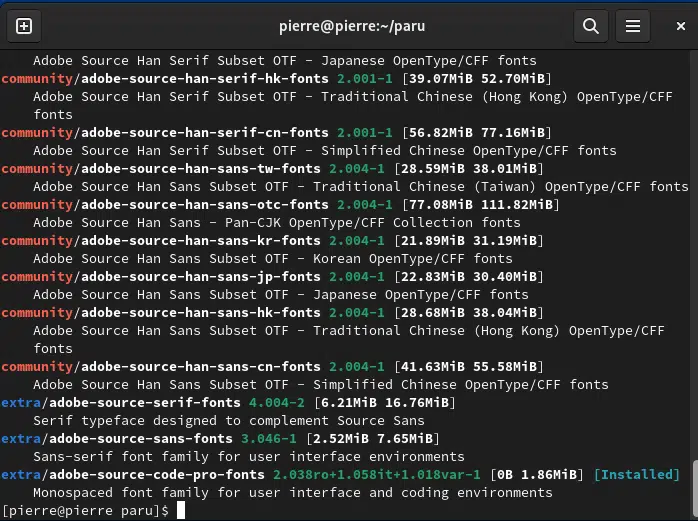Select package name adobe-source-han-sans-hk-fonts
Image resolution: width=698 pixels, height=521 pixels.
coord(201,313)
